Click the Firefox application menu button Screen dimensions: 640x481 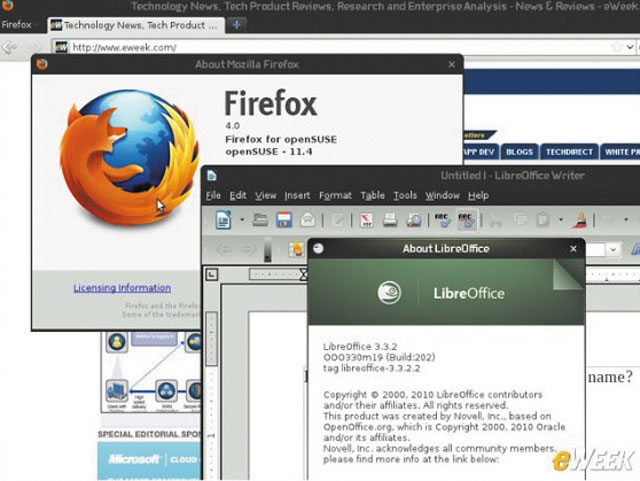(18, 24)
